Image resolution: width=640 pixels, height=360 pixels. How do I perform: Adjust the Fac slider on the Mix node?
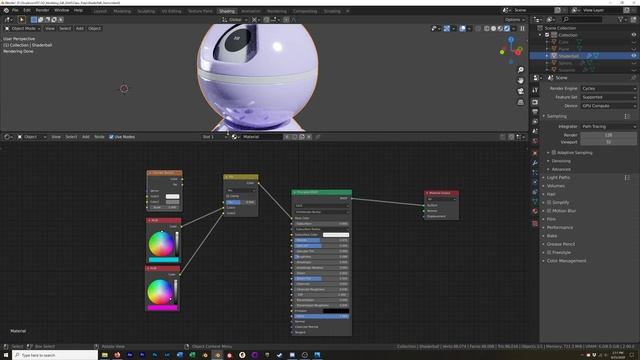click(x=241, y=202)
